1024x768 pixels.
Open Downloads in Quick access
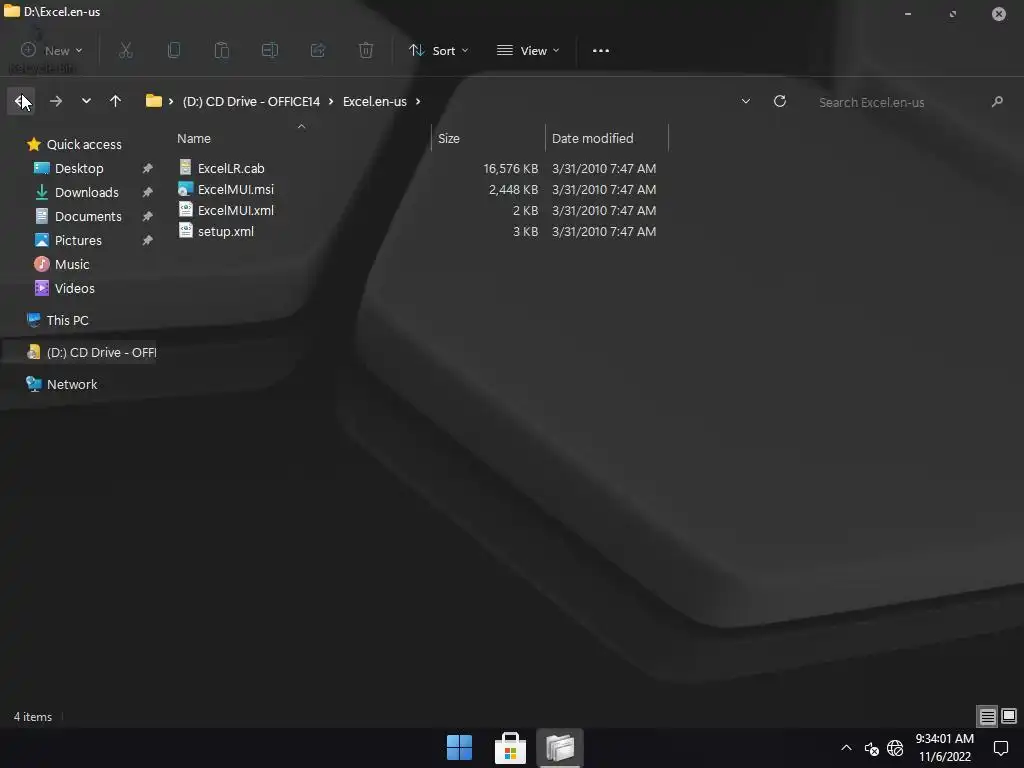[87, 193]
